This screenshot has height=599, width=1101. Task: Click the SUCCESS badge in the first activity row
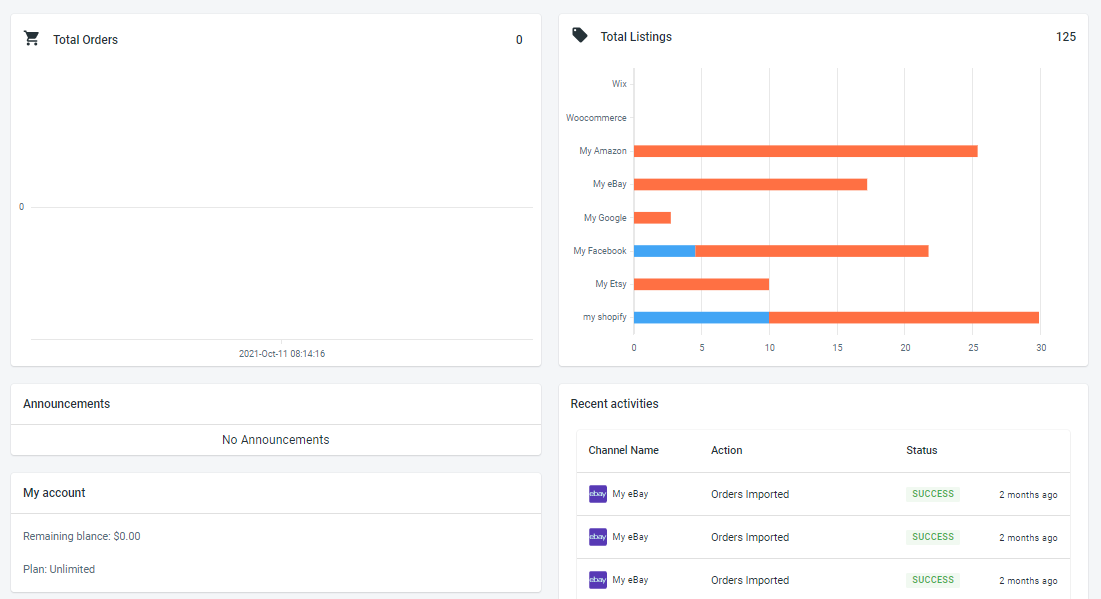coord(932,494)
